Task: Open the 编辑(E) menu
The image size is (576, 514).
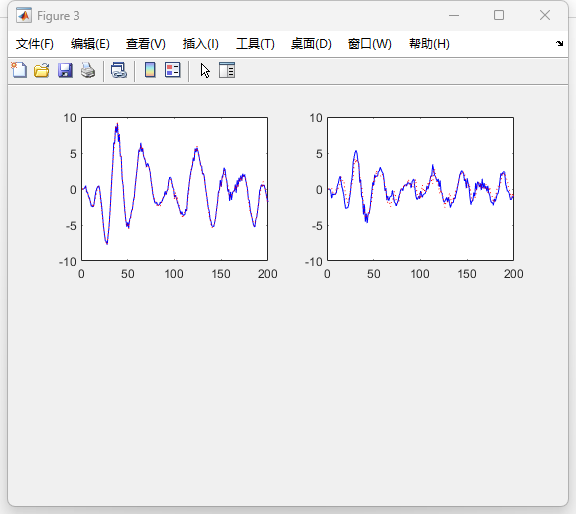Action: coord(90,44)
